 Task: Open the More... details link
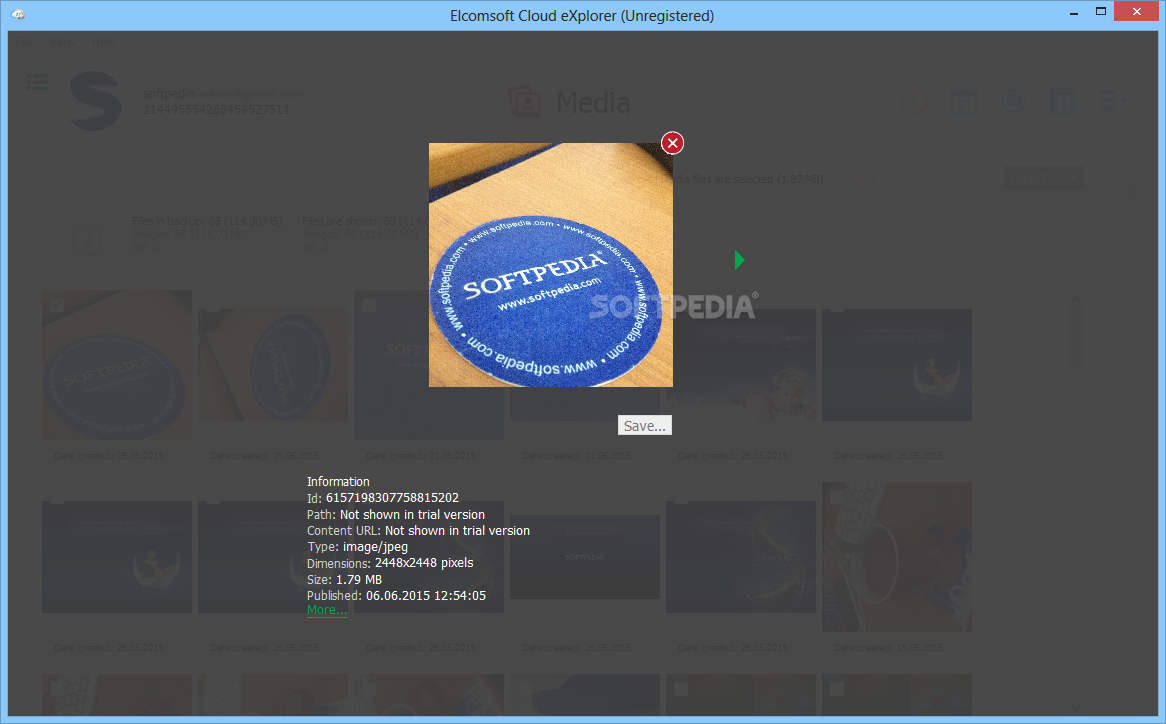(x=326, y=610)
